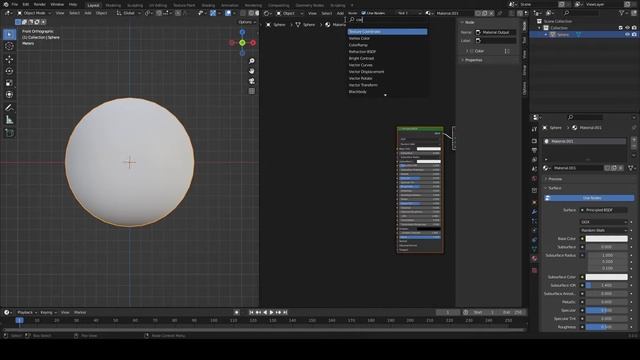Open the Random Walk subsurface method dropdown
The width and height of the screenshot is (640, 360).
604,230
